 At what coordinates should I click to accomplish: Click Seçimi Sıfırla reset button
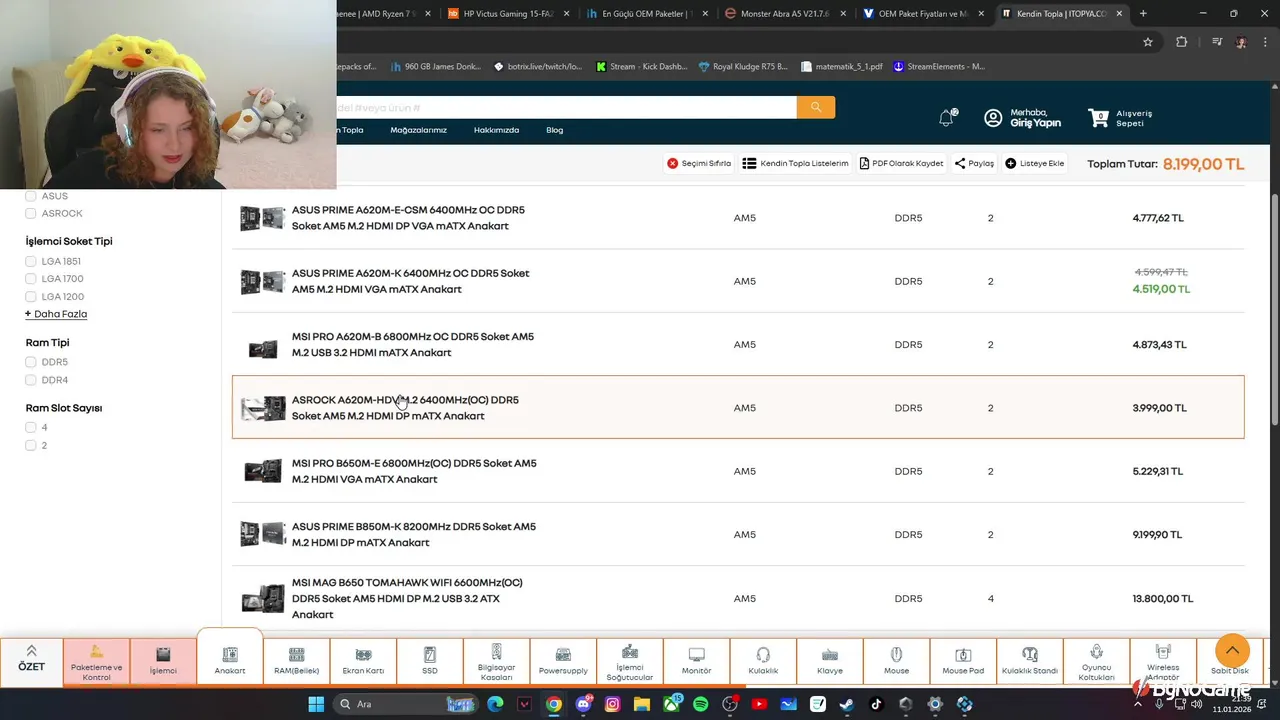click(x=699, y=163)
